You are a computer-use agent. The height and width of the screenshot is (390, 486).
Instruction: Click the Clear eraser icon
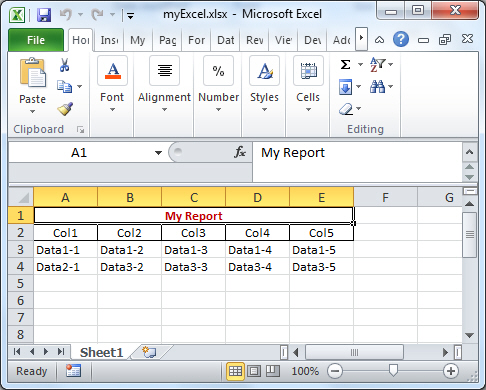pyautogui.click(x=346, y=109)
